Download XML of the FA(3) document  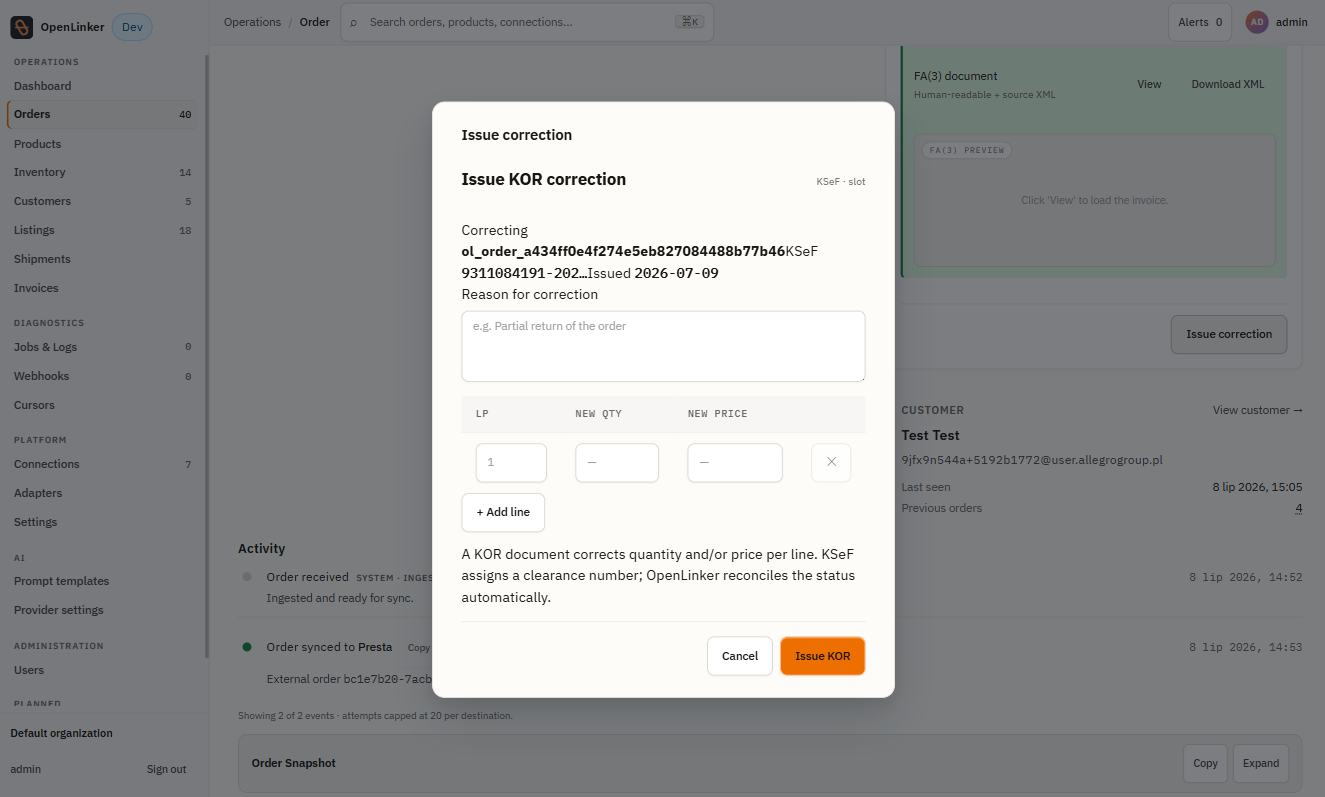coord(1228,84)
